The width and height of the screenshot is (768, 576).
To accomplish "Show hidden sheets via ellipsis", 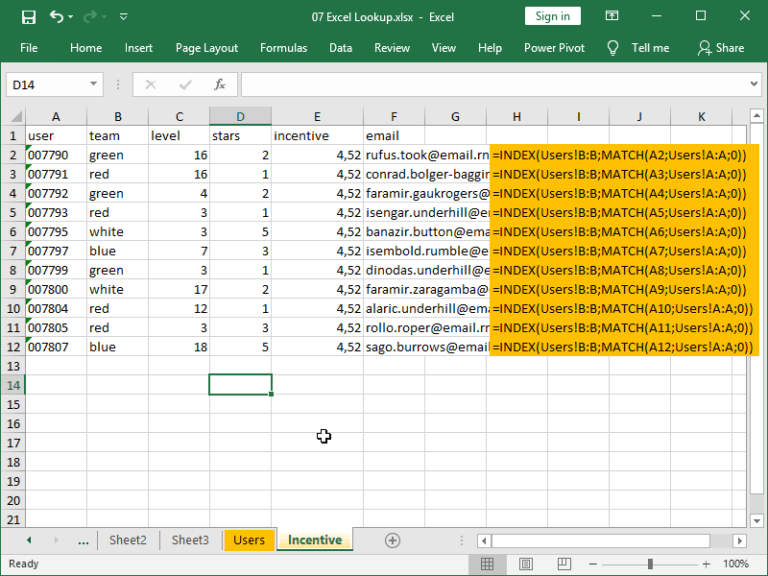I will click(x=83, y=540).
